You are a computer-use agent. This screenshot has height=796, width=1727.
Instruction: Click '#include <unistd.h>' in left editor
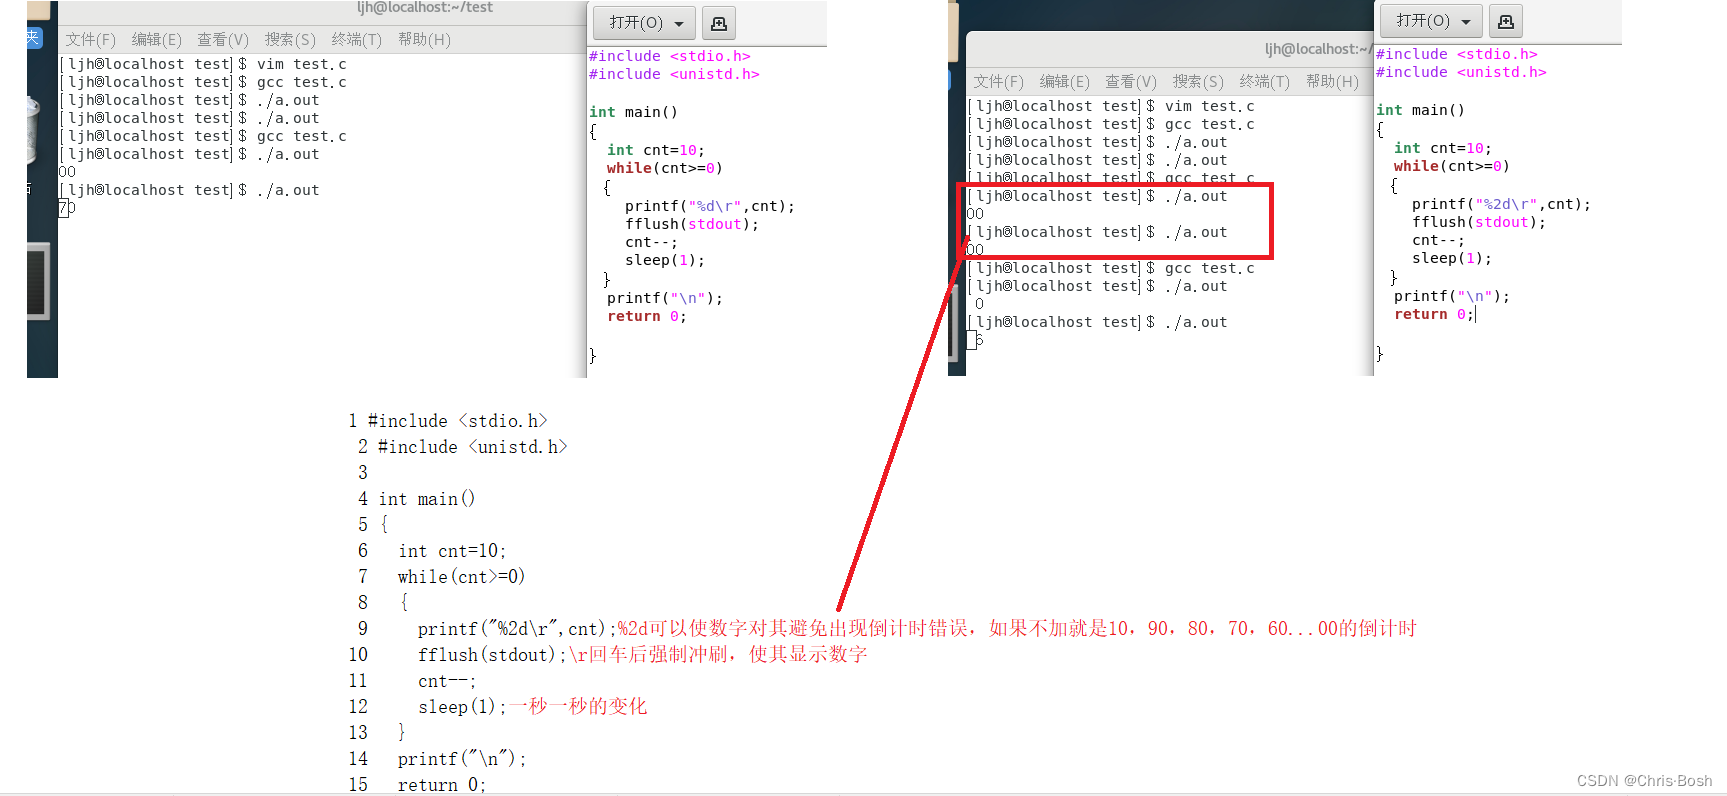[674, 74]
